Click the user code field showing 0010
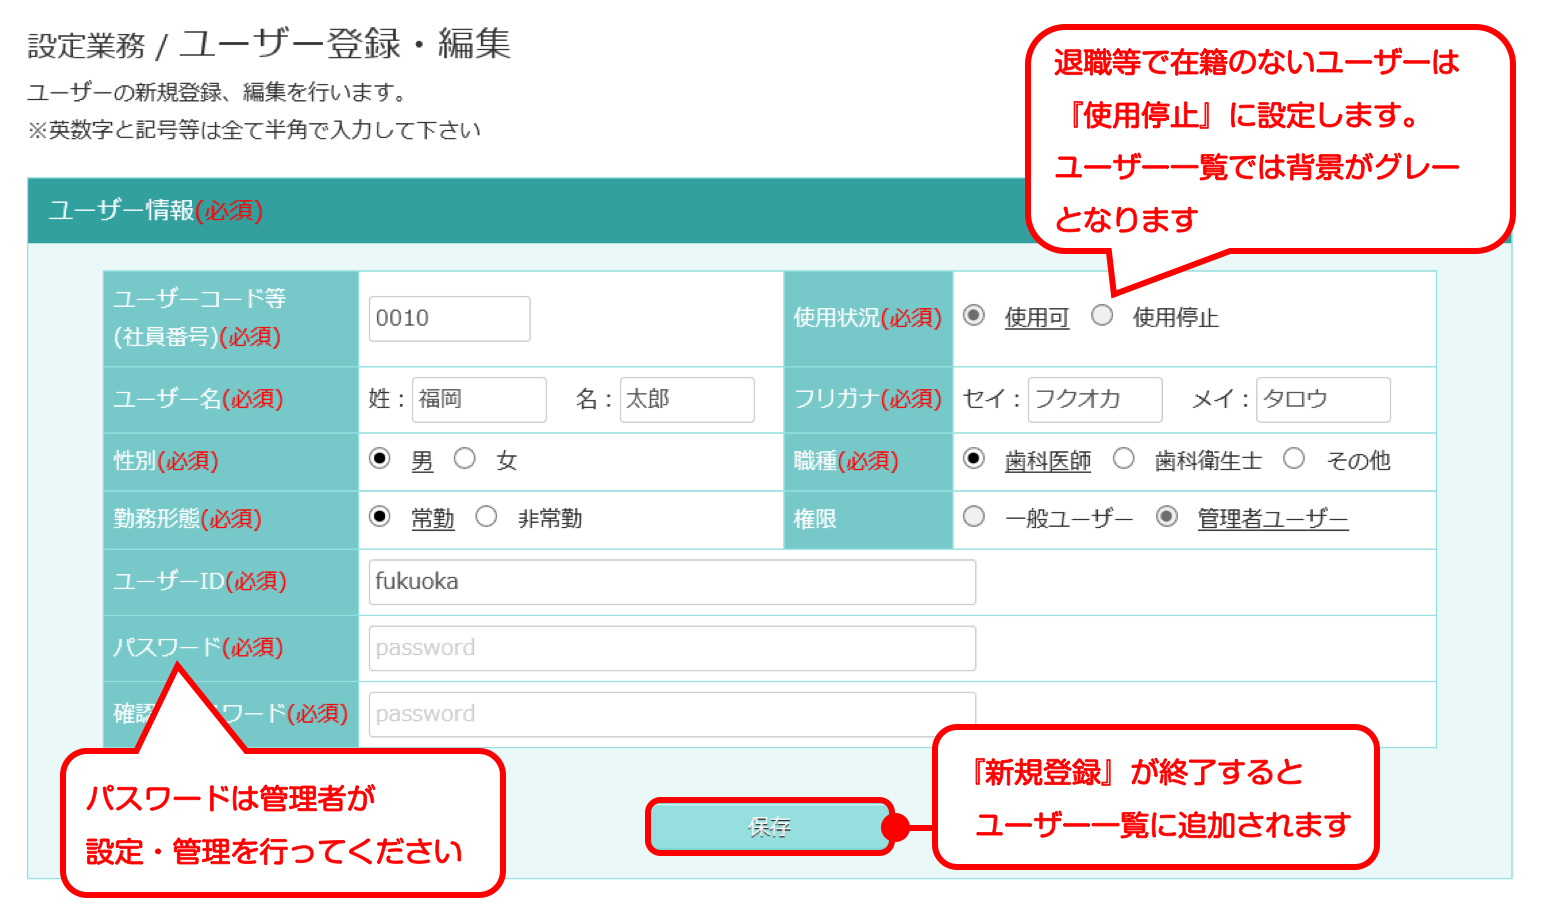 click(x=449, y=319)
